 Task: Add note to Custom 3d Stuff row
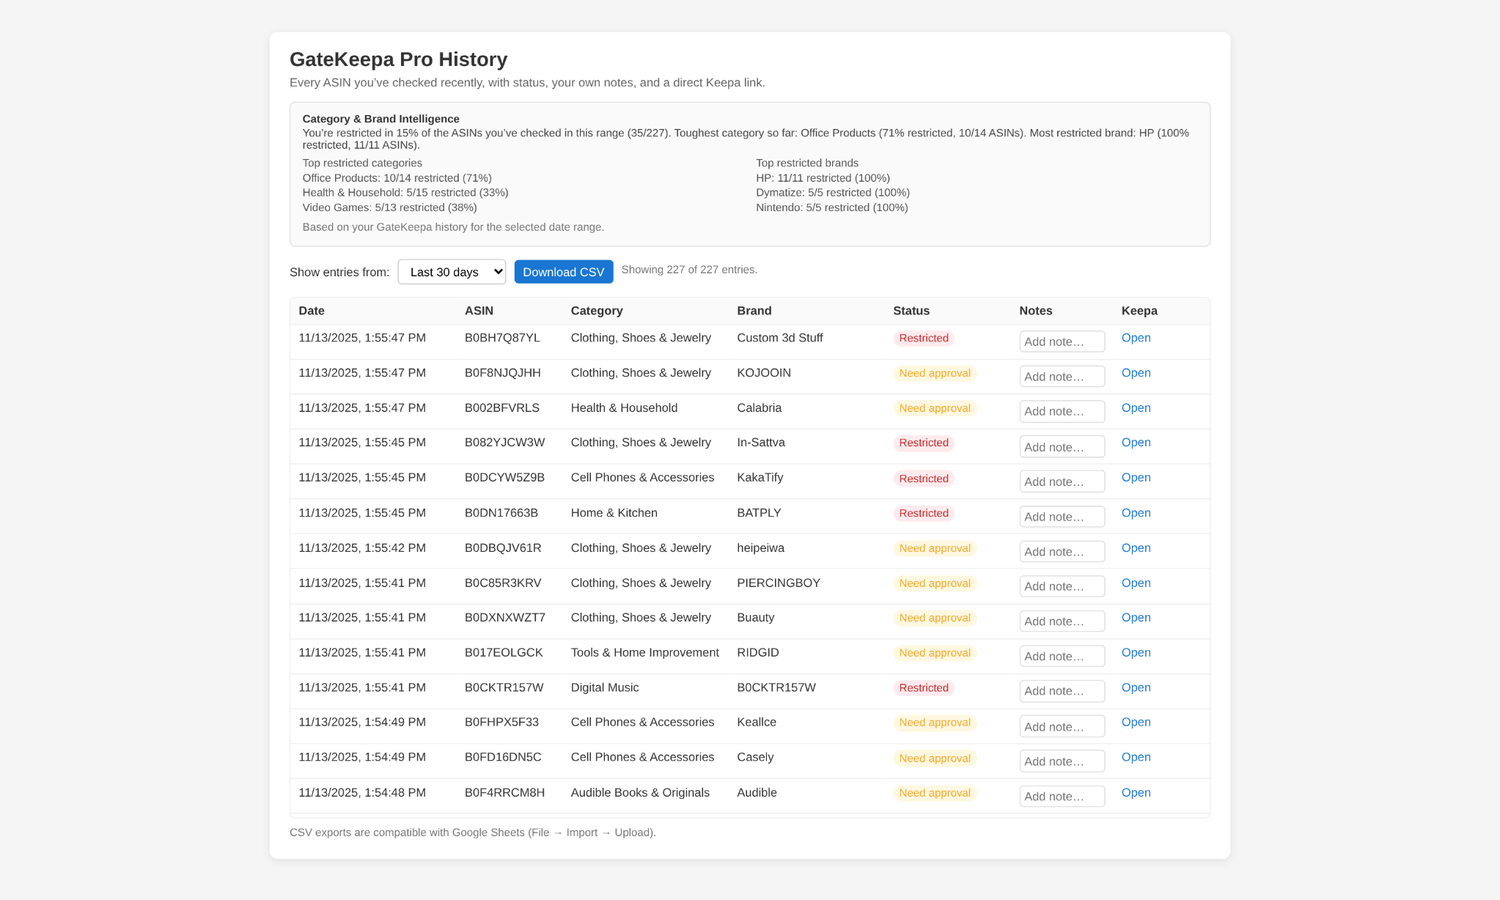(x=1061, y=342)
